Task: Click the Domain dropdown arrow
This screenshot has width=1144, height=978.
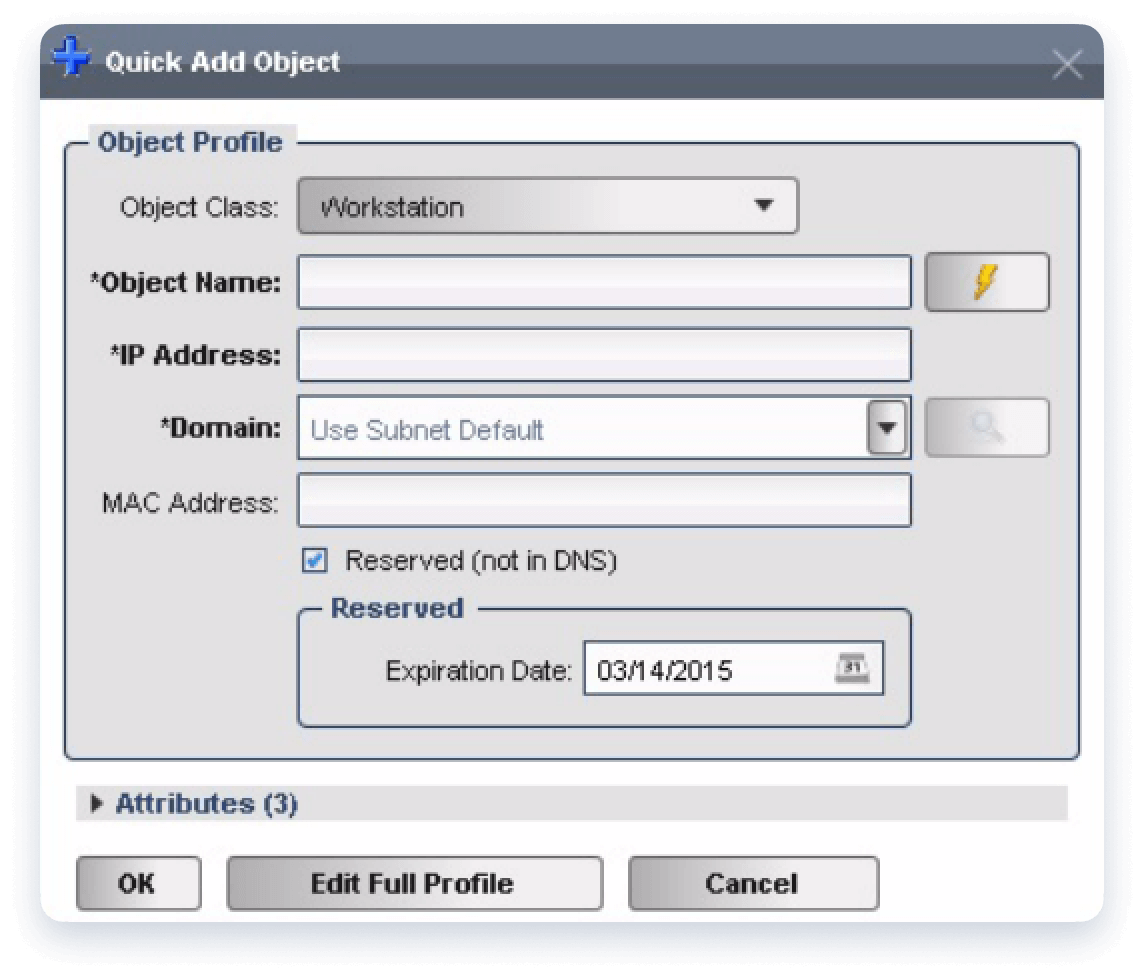Action: (886, 429)
